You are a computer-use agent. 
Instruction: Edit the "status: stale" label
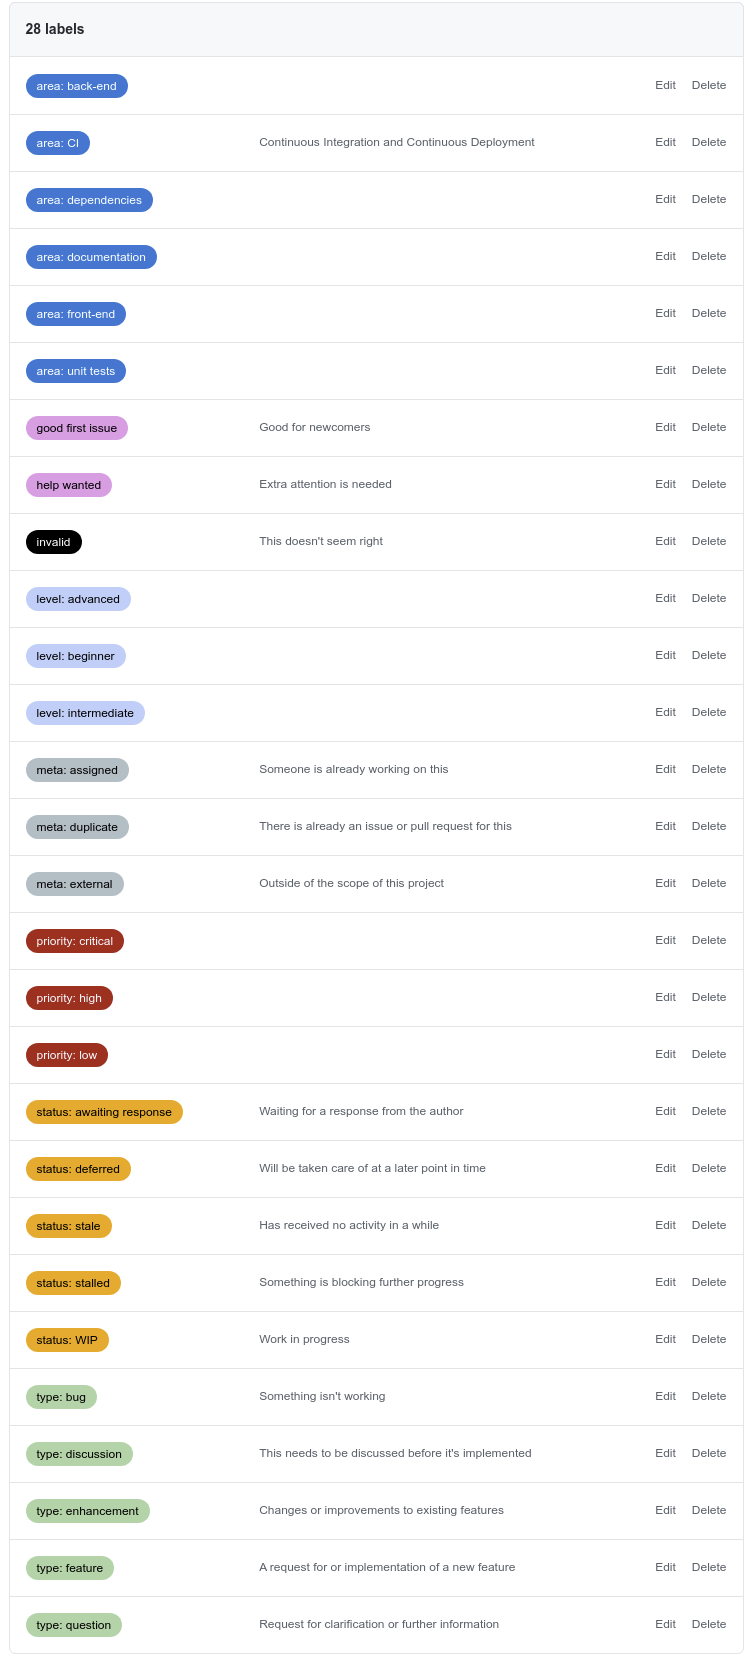pyautogui.click(x=665, y=1225)
